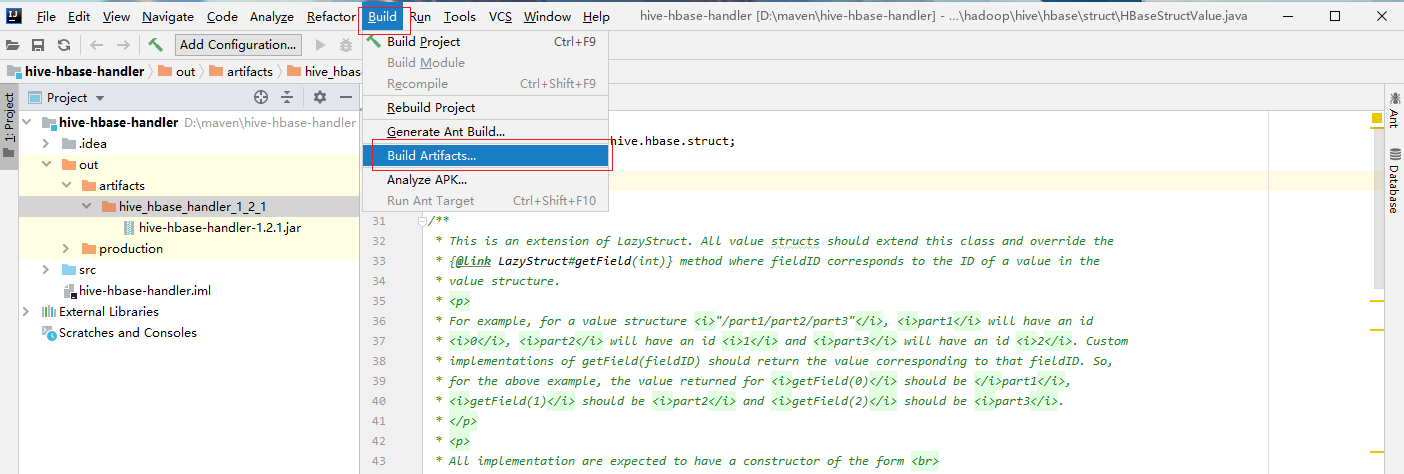Select Scratches and Consoles tree item

point(127,333)
